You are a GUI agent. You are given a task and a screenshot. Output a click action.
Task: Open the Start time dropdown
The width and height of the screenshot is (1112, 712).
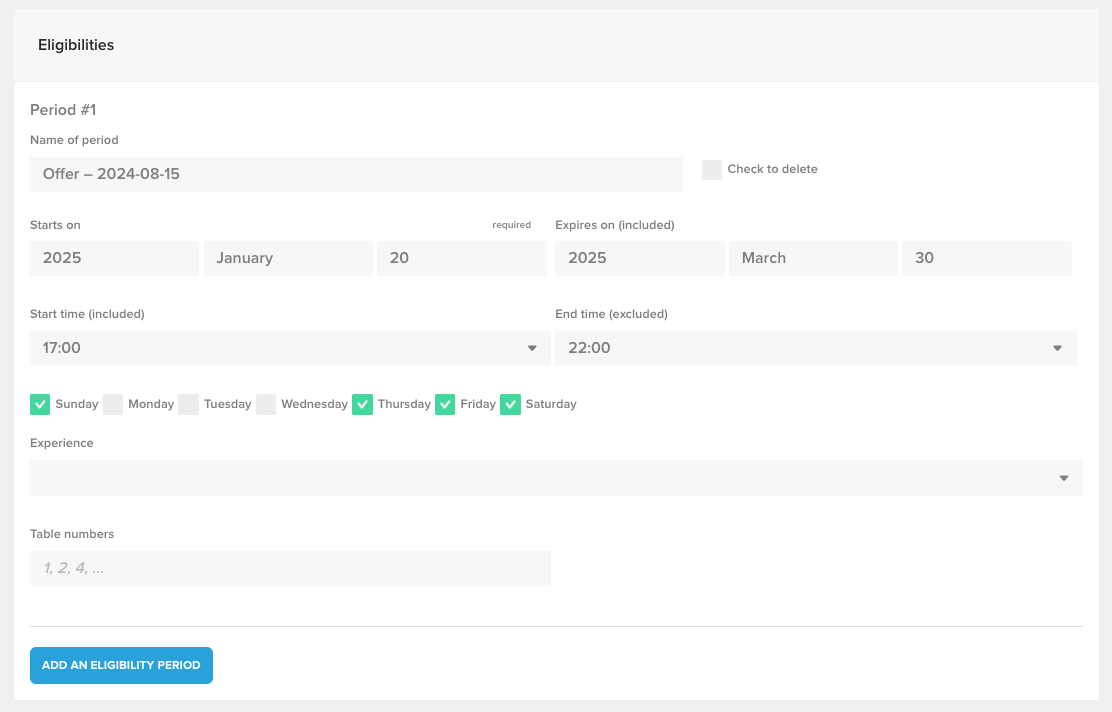[290, 348]
